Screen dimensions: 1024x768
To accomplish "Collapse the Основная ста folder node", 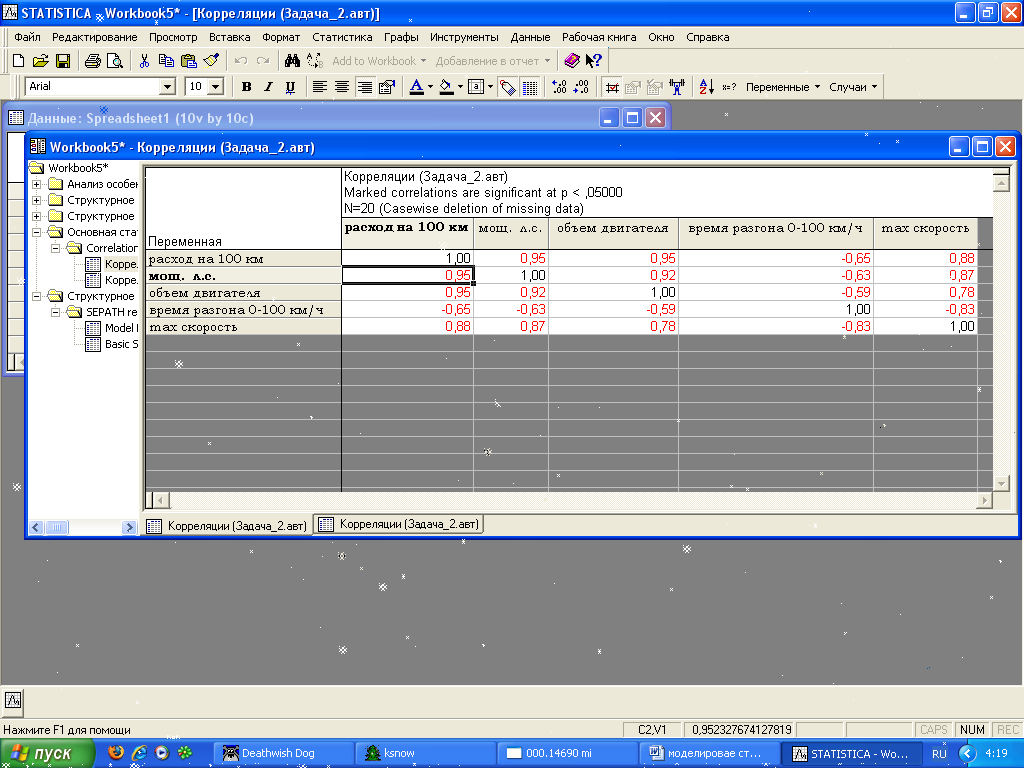I will [37, 232].
